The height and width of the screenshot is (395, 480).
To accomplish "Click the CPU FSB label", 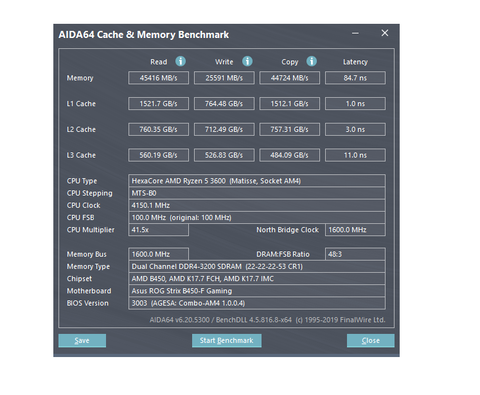I will [80, 218].
